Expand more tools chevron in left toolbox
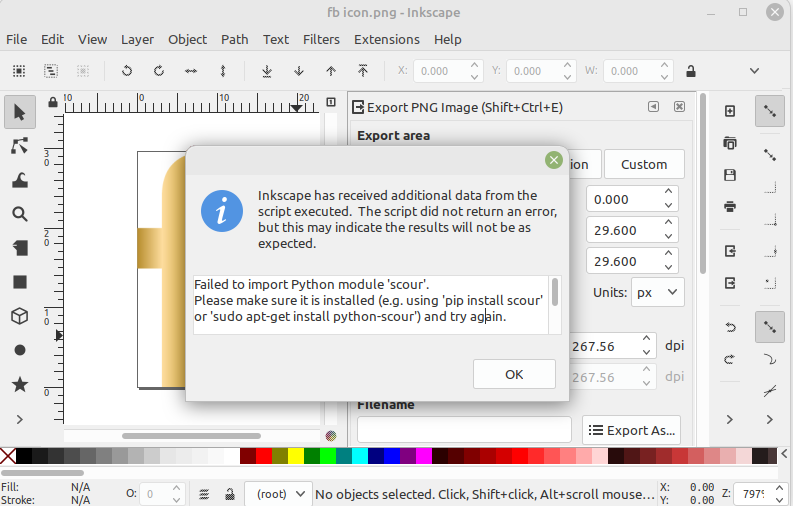 [19, 419]
